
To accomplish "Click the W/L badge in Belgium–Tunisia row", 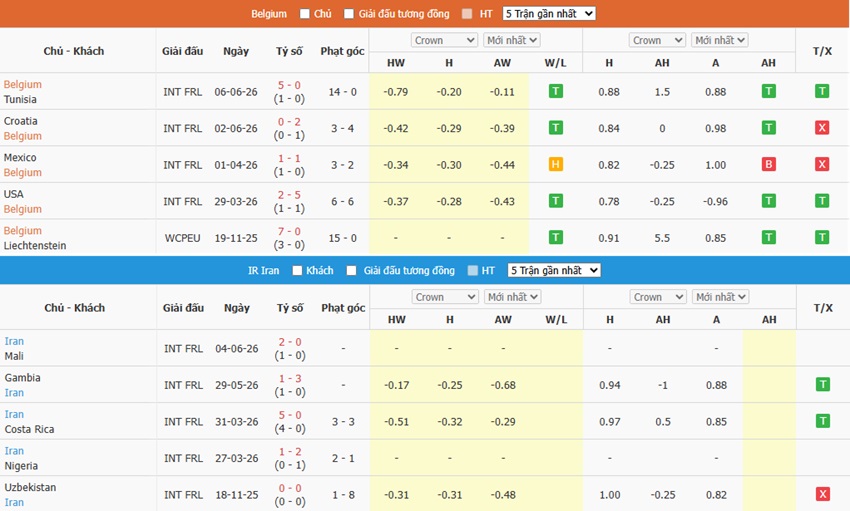I will pos(556,91).
